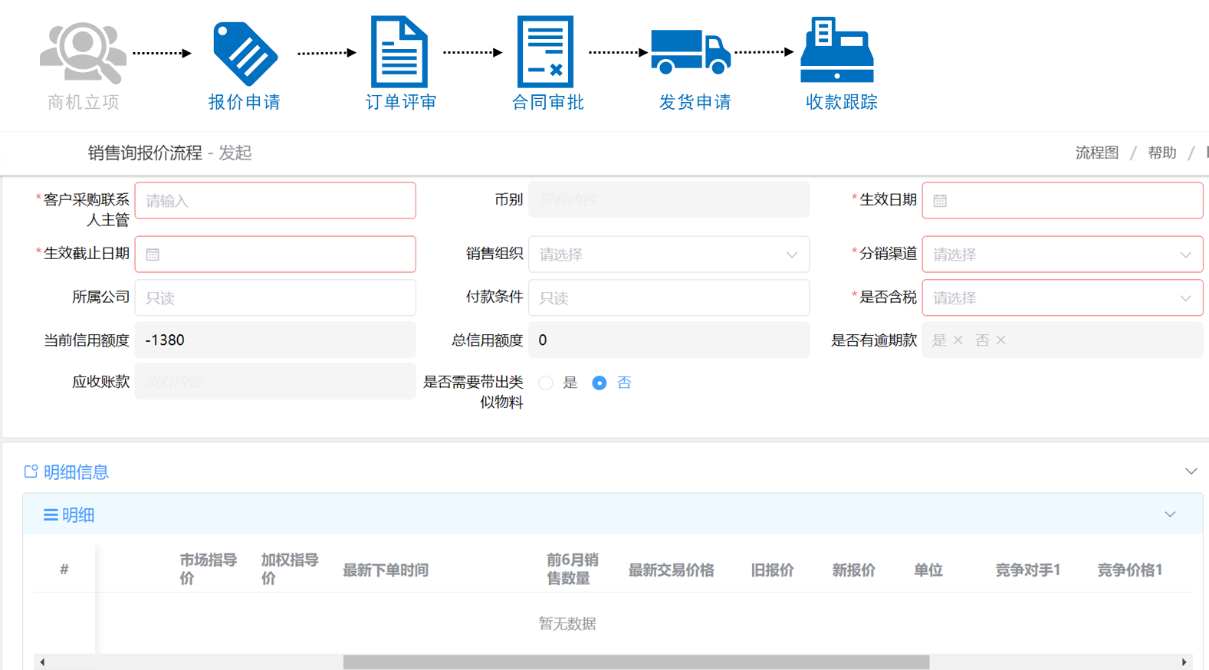1209x670 pixels.
Task: Collapse the 明细信息 section
Action: point(1190,471)
